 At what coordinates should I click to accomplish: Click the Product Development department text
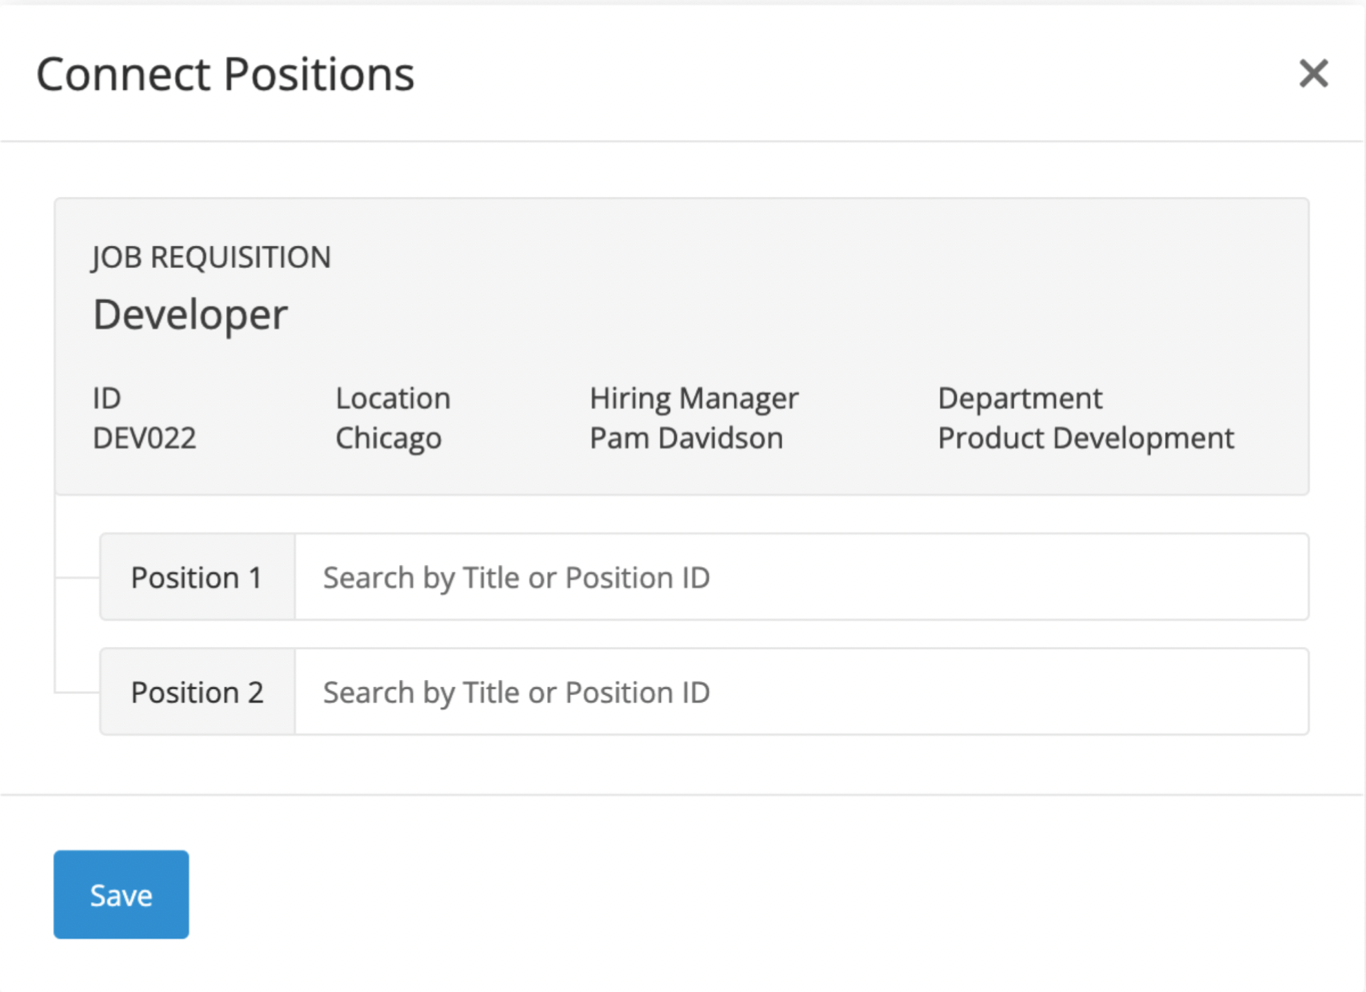point(1085,438)
